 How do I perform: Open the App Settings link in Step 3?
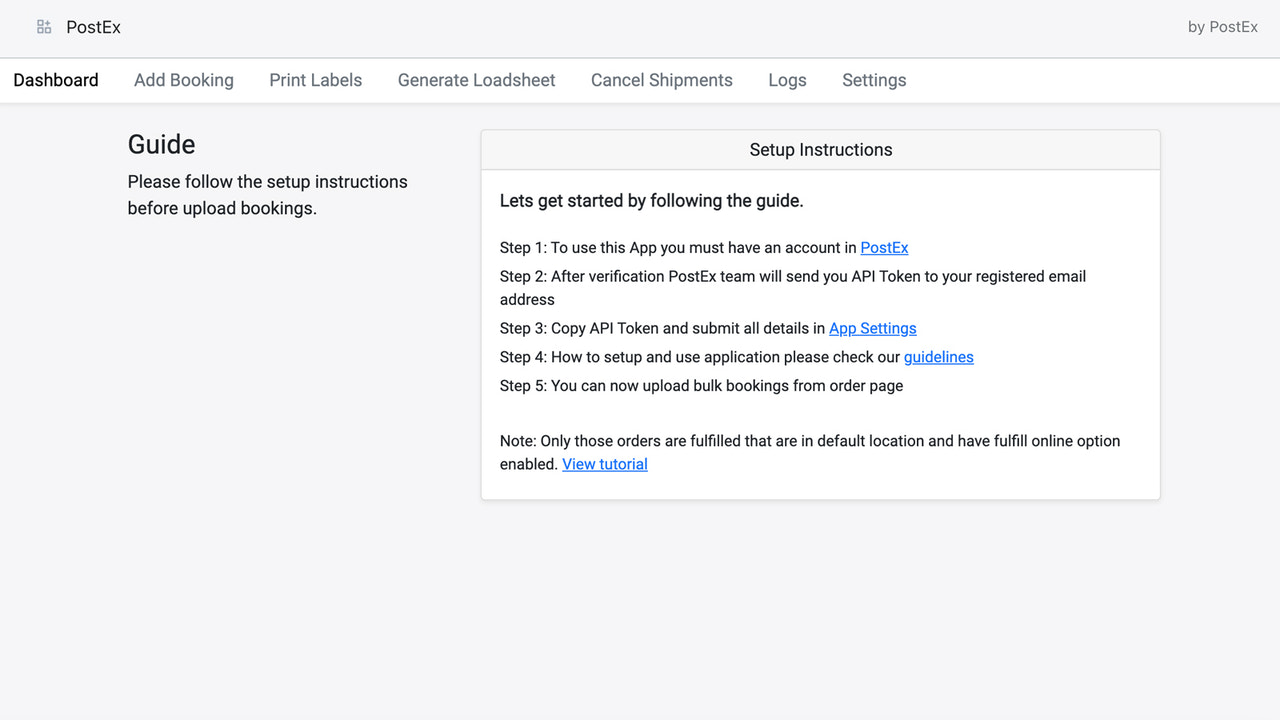(872, 328)
